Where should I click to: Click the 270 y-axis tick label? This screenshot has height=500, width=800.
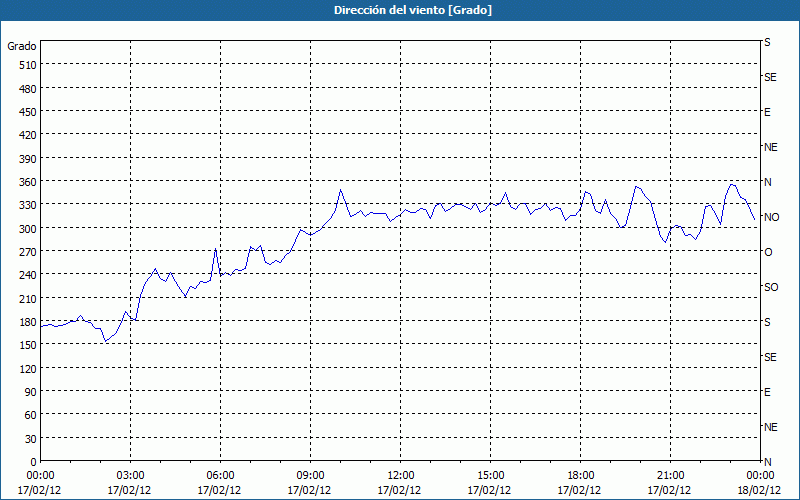(28, 252)
